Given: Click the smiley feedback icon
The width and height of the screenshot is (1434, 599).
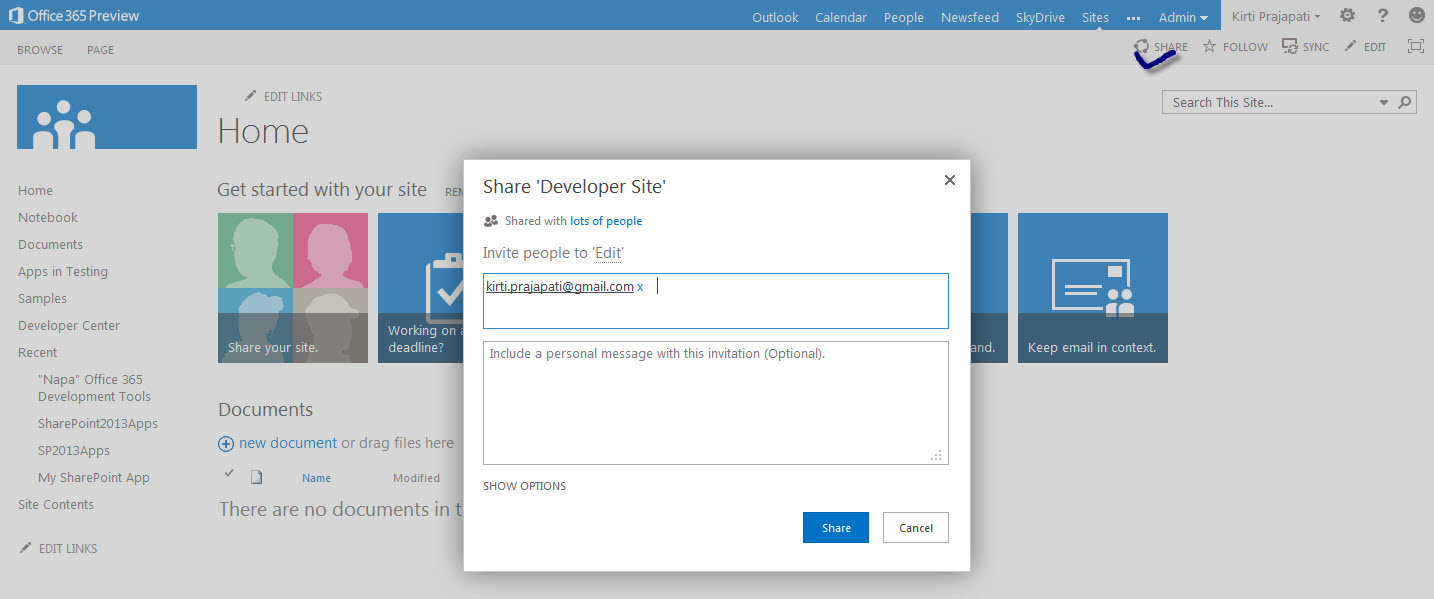Looking at the screenshot, I should (1416, 16).
